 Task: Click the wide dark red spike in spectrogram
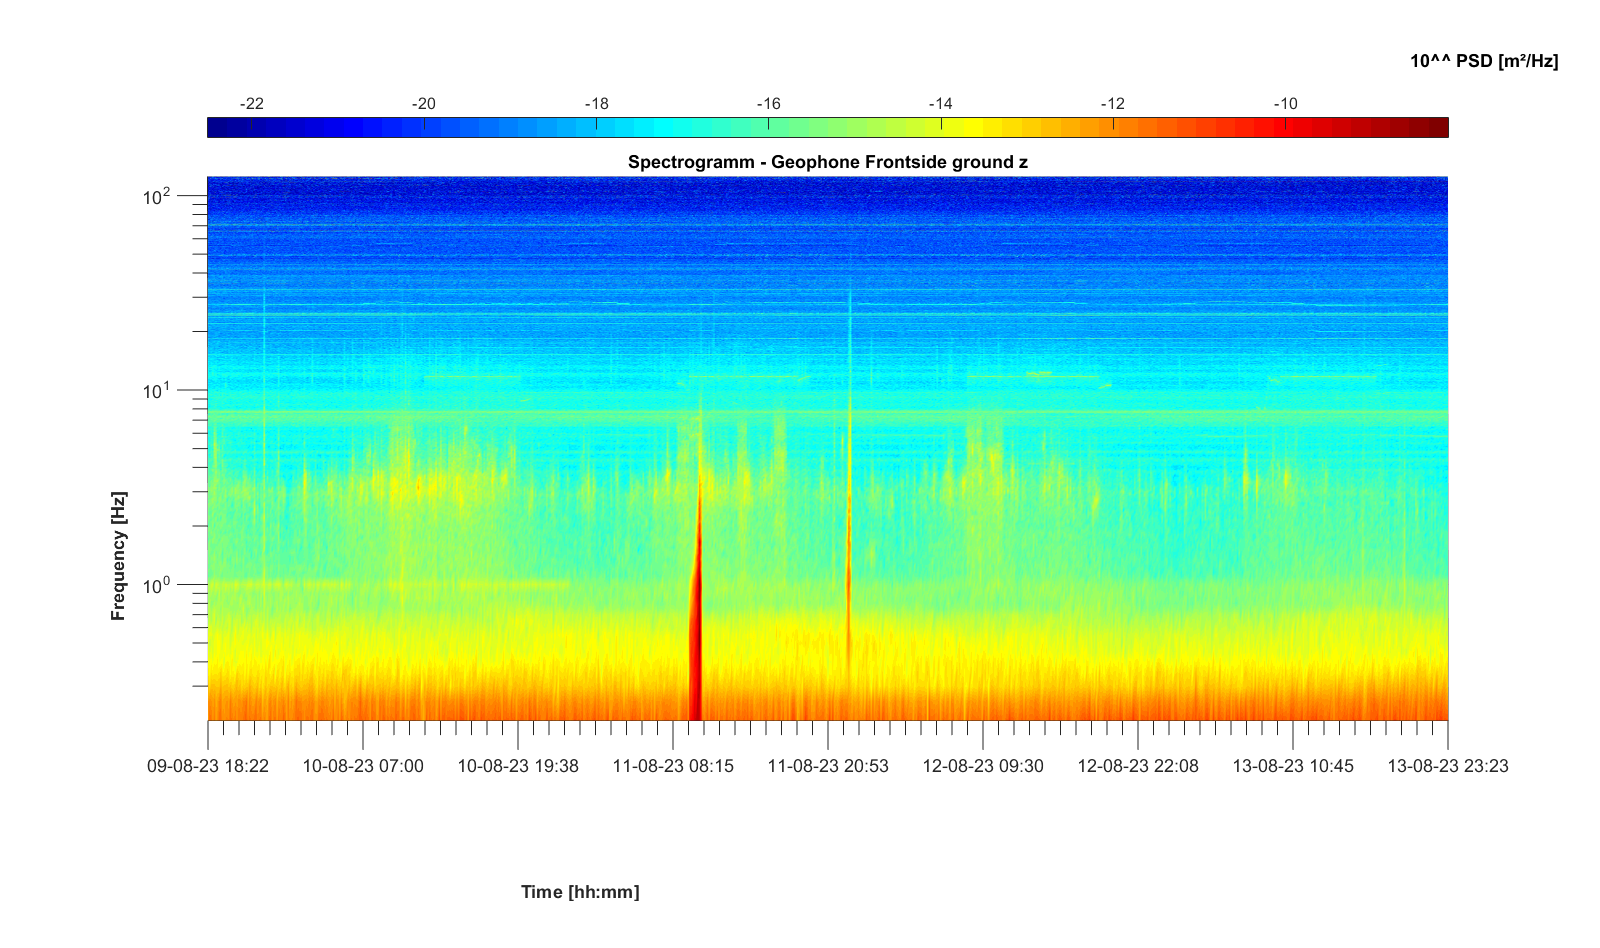click(695, 650)
